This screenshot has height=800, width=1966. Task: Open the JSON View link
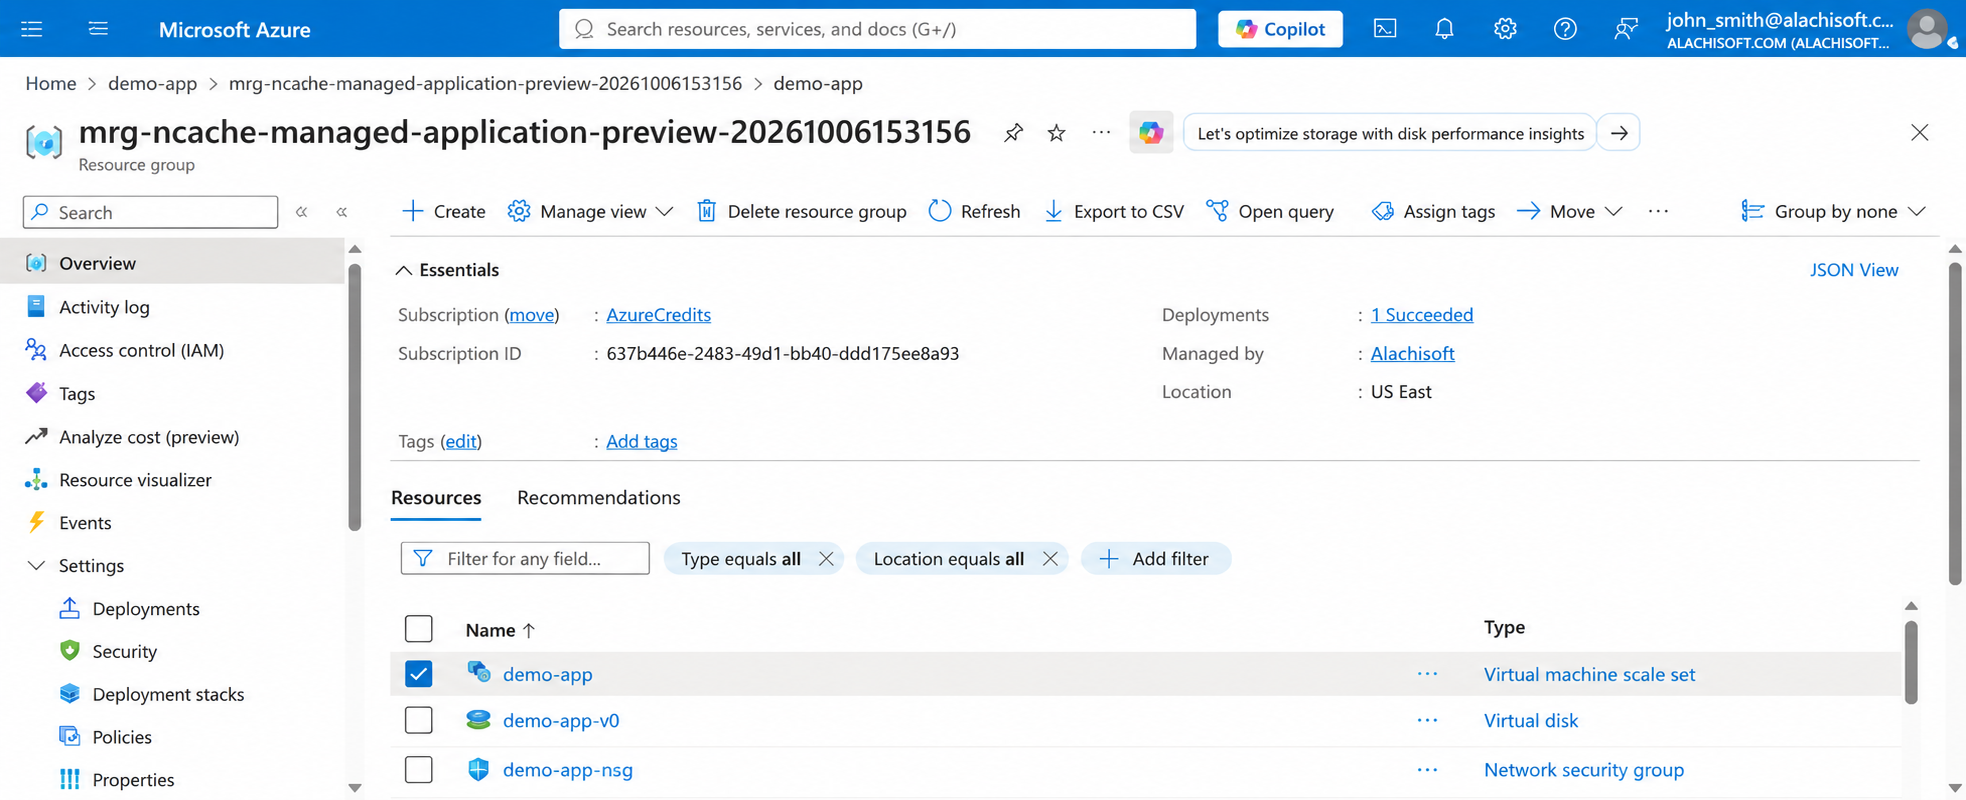(x=1854, y=270)
